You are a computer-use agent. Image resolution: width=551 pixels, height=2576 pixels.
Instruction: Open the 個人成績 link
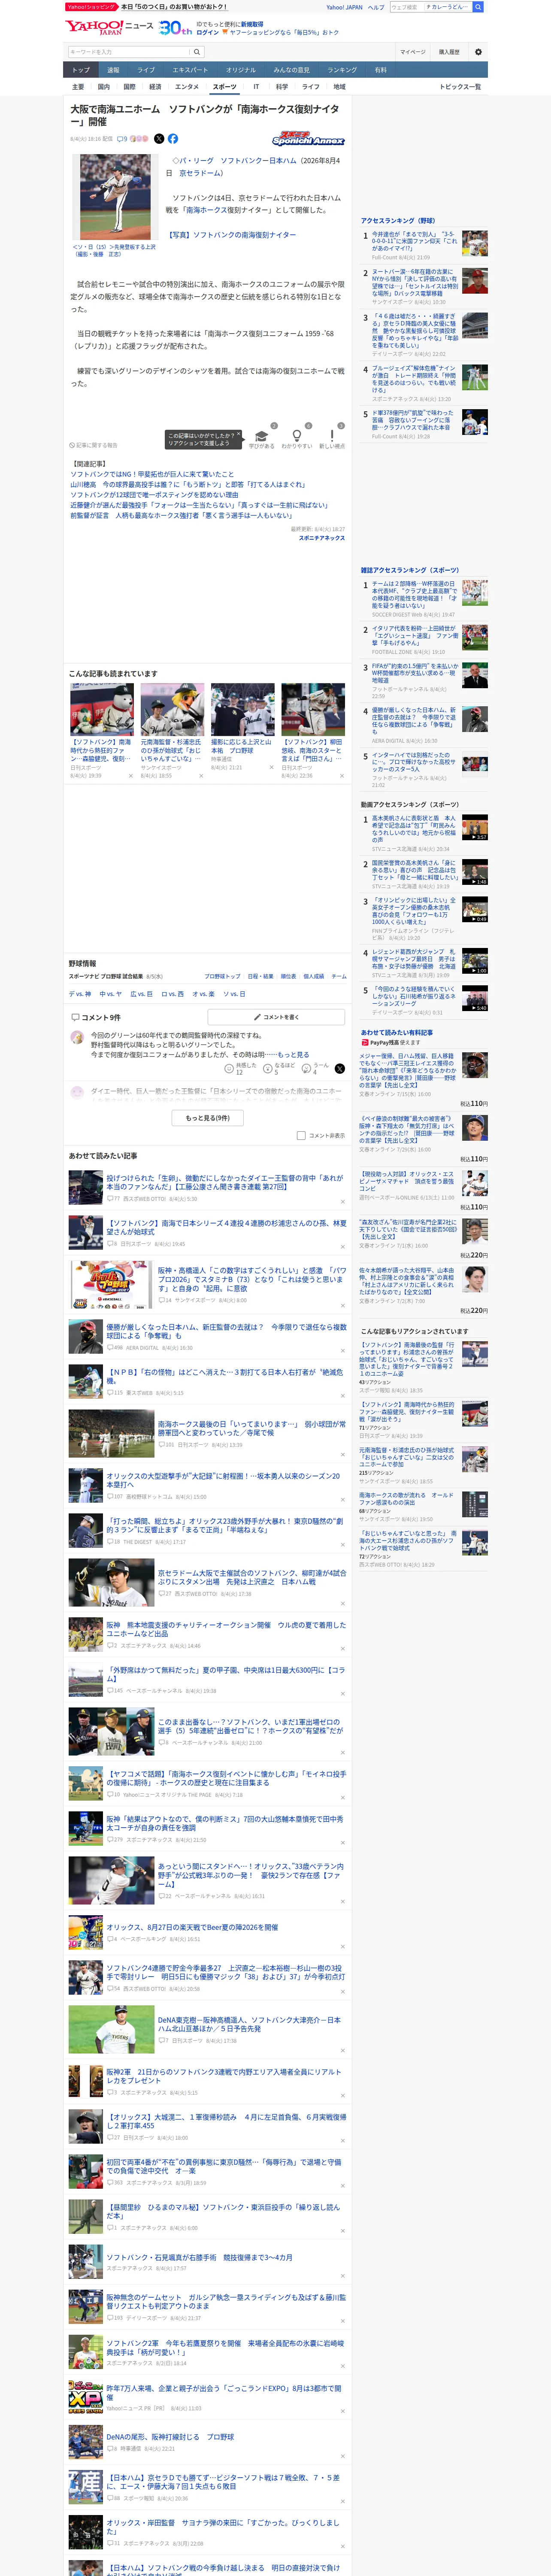click(314, 976)
